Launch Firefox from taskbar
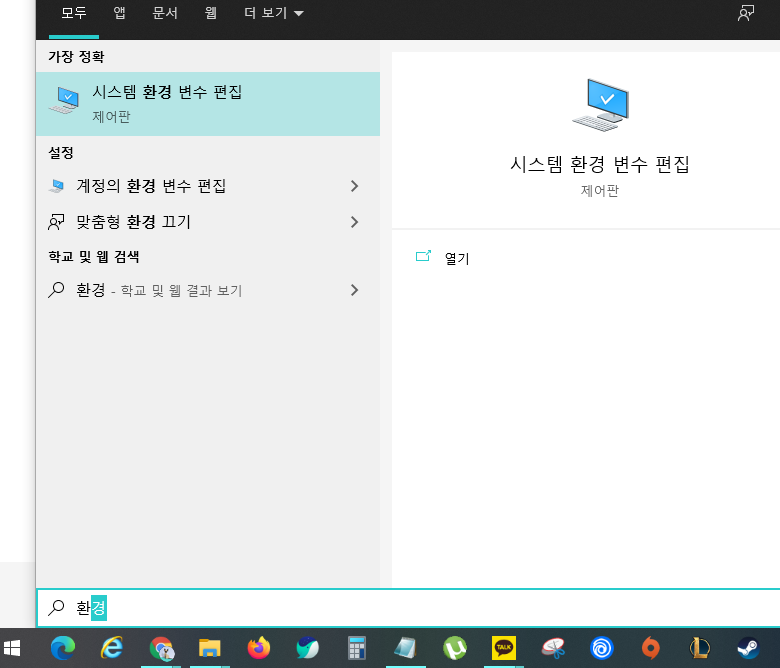This screenshot has height=668, width=780. click(x=259, y=648)
